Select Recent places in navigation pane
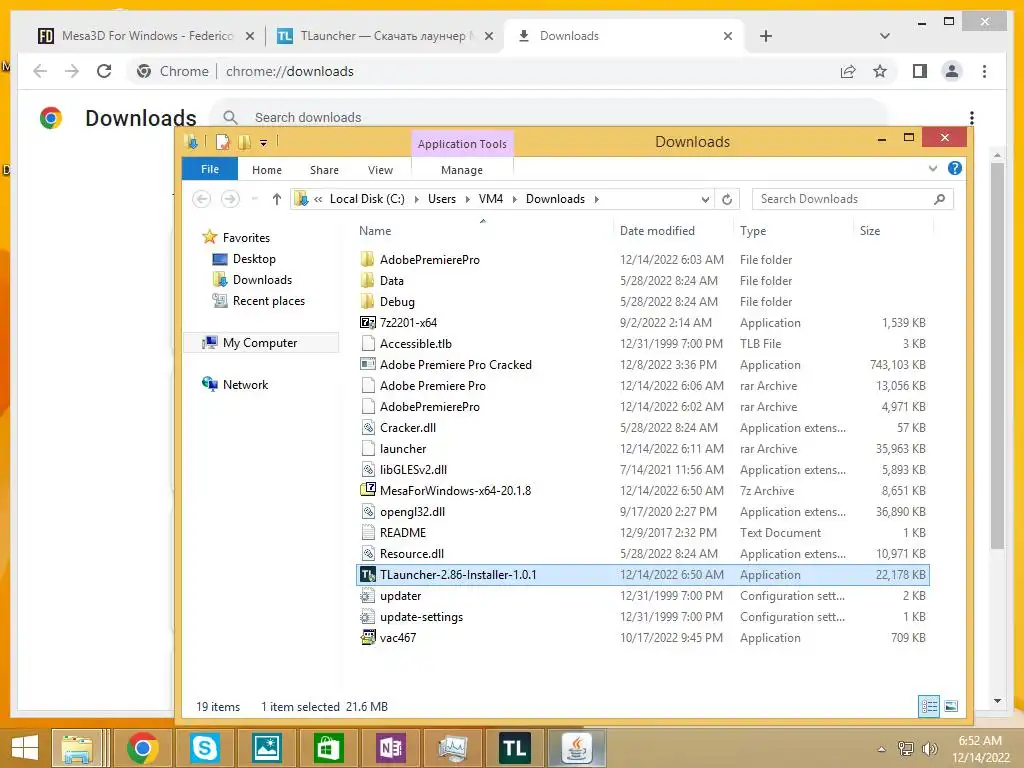Image resolution: width=1024 pixels, height=768 pixels. tap(268, 301)
